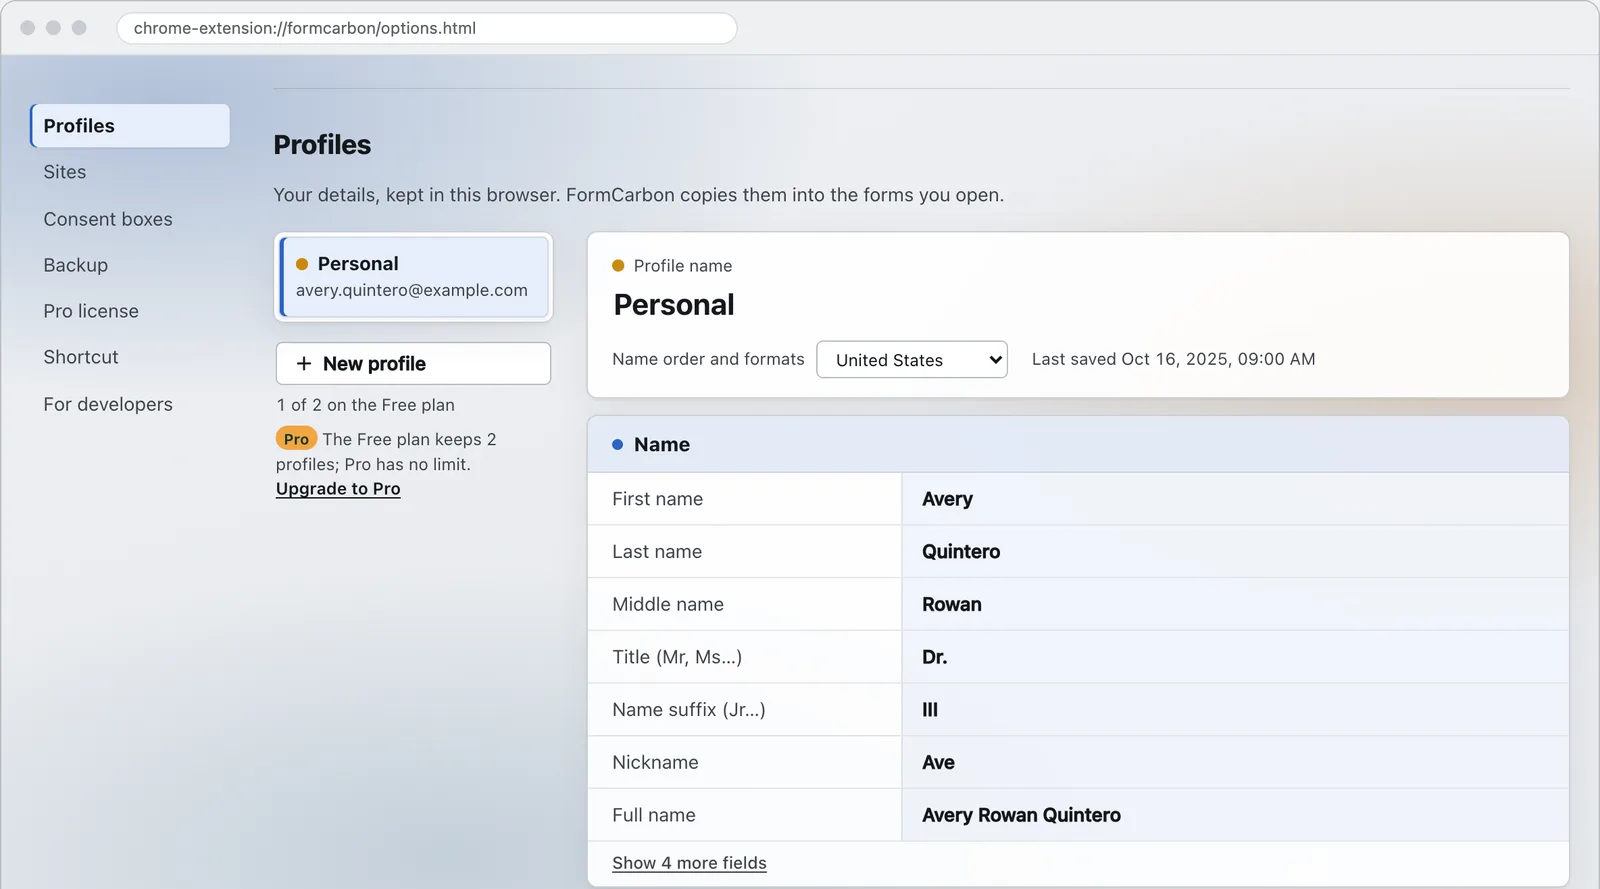Click the Name order and formats label
The height and width of the screenshot is (889, 1600).
708,359
